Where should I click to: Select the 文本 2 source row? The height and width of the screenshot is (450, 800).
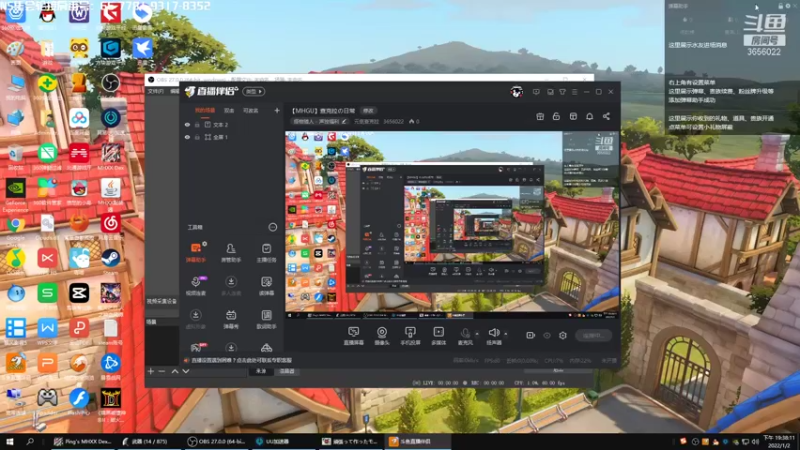tap(232, 124)
